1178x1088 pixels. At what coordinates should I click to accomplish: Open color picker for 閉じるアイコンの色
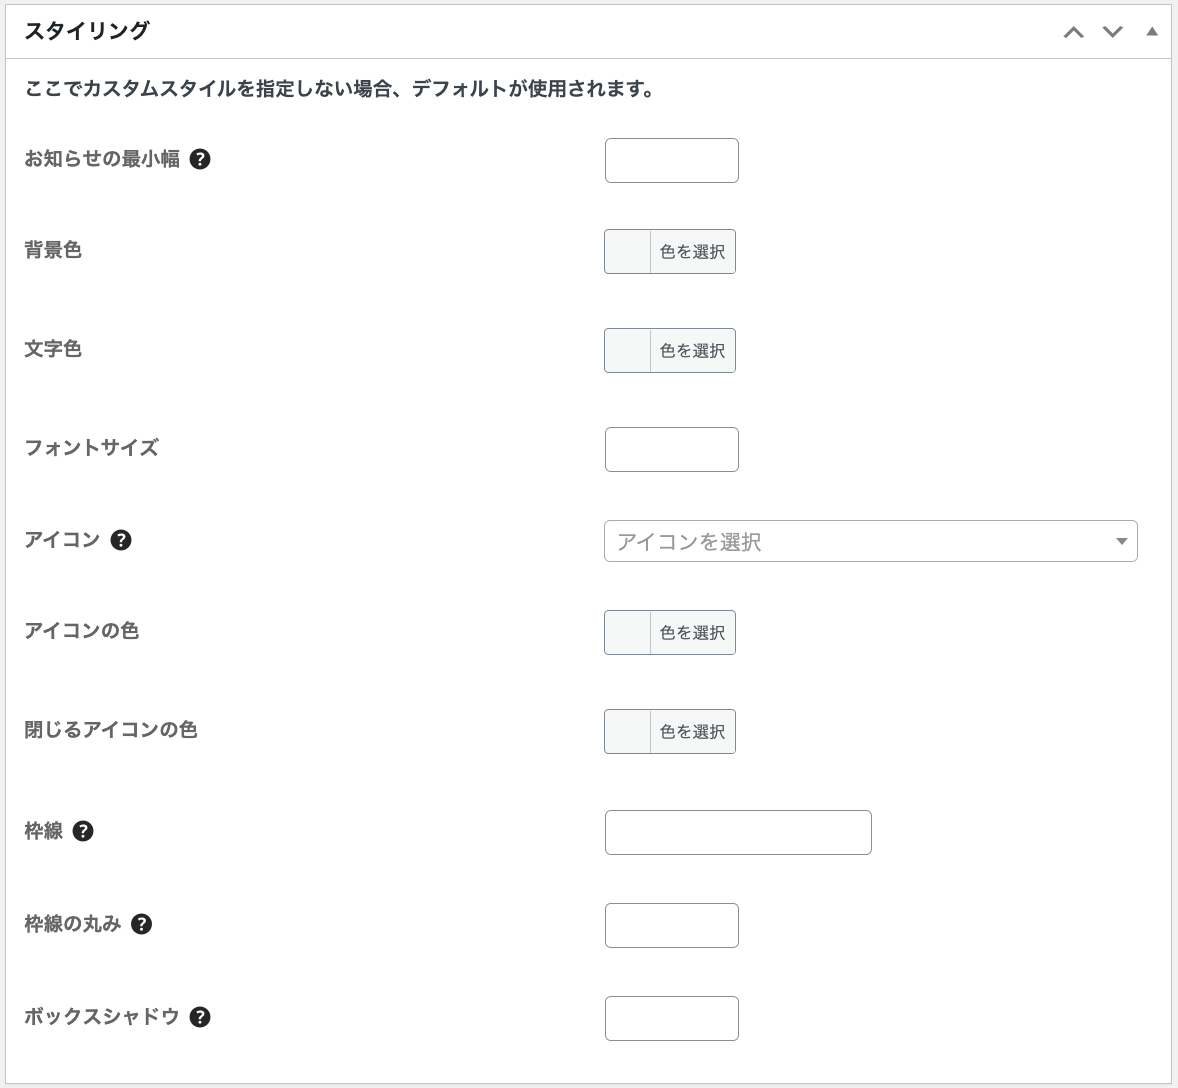[692, 732]
